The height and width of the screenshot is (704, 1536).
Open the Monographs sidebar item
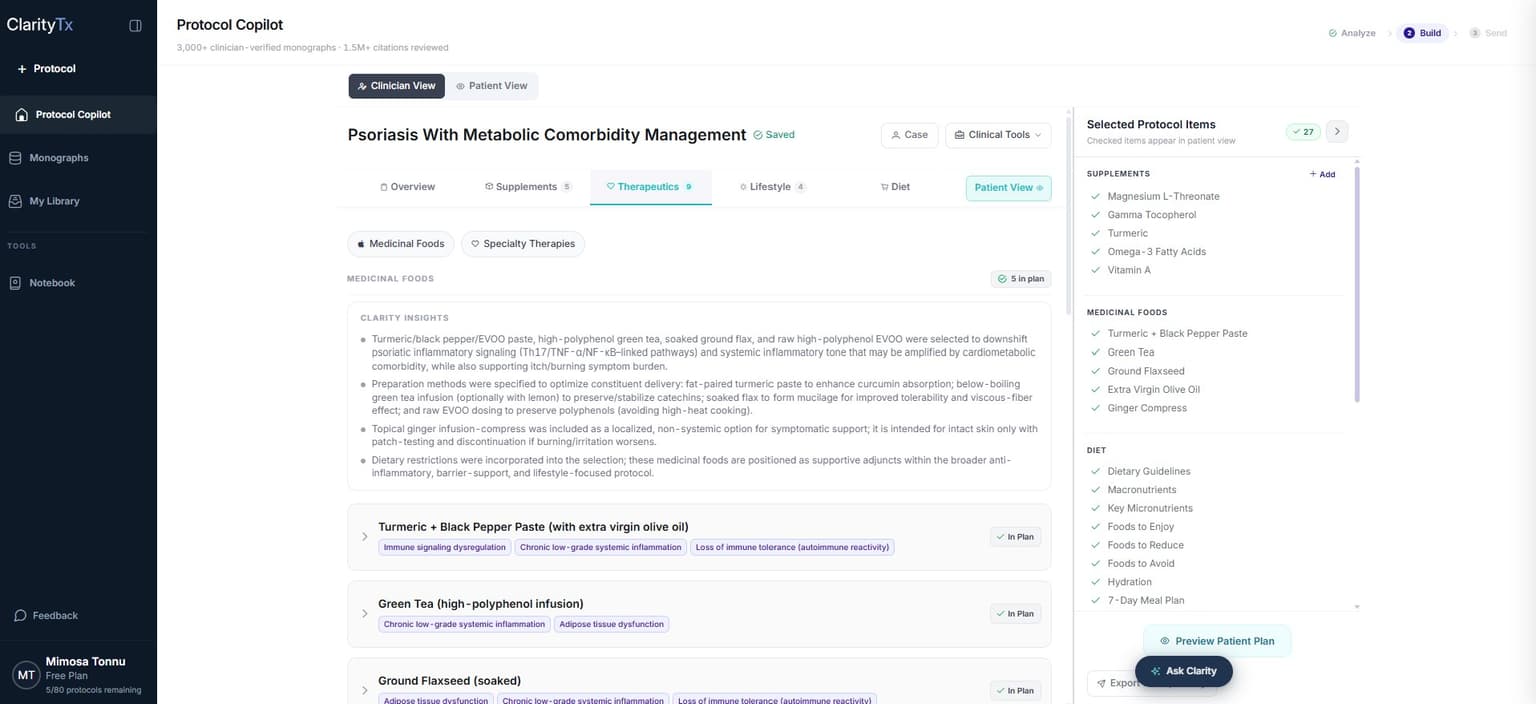coord(58,158)
